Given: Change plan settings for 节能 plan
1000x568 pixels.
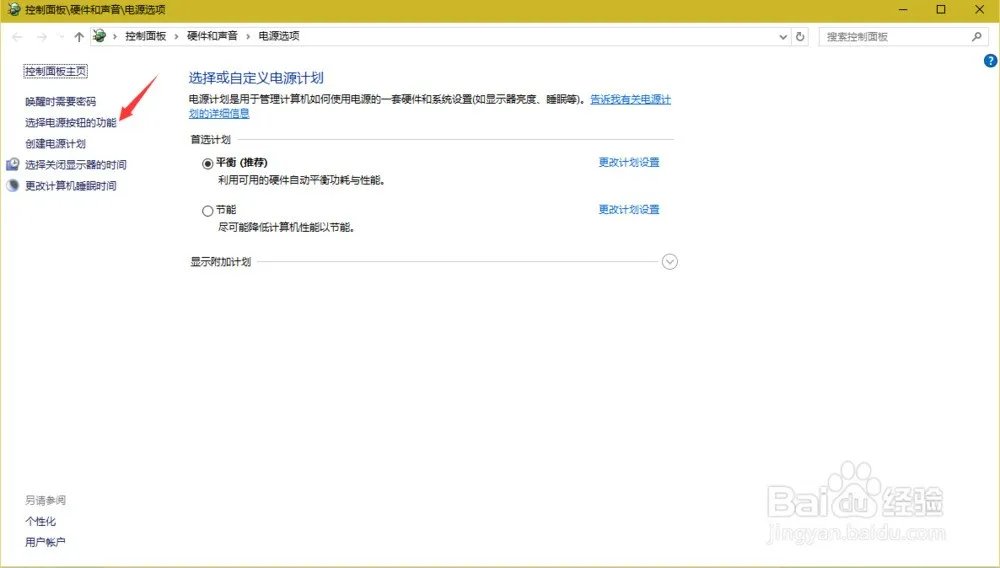Looking at the screenshot, I should pyautogui.click(x=629, y=210).
